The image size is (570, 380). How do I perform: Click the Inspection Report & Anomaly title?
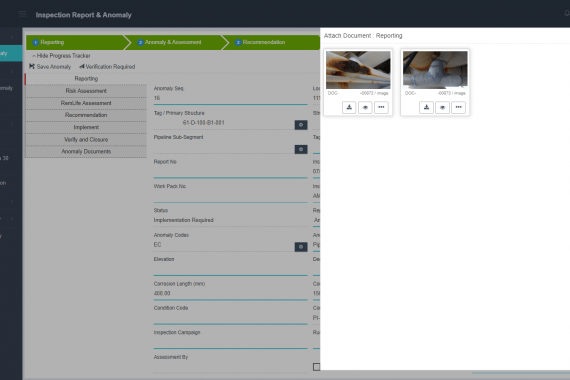84,15
